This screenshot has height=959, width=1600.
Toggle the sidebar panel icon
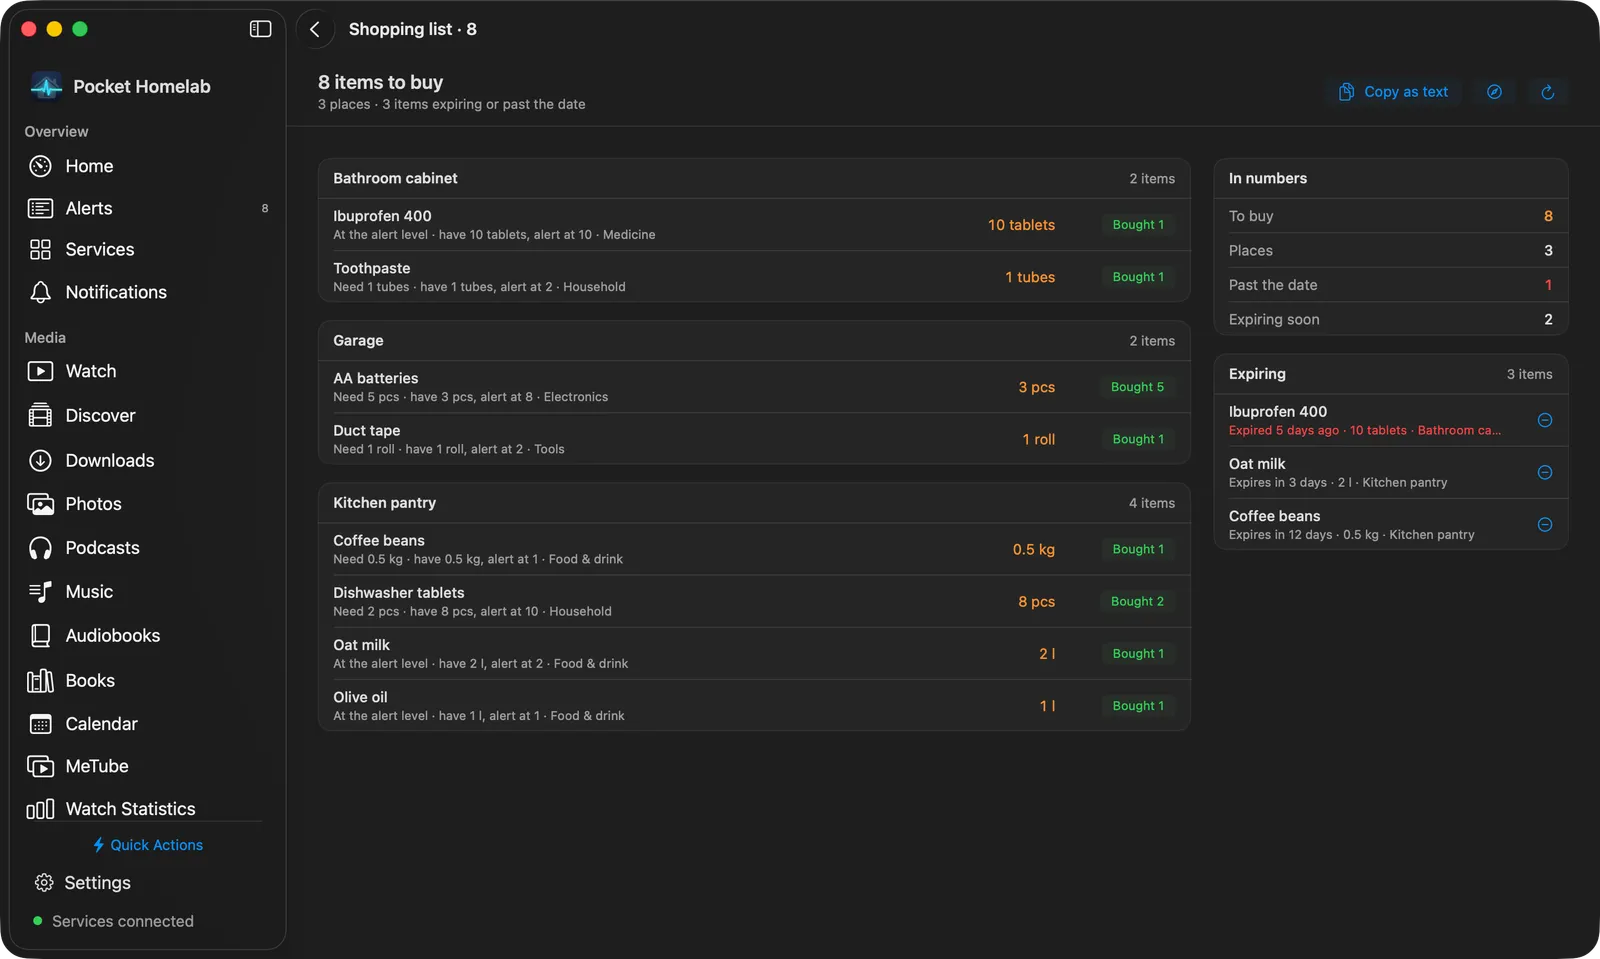(x=260, y=29)
